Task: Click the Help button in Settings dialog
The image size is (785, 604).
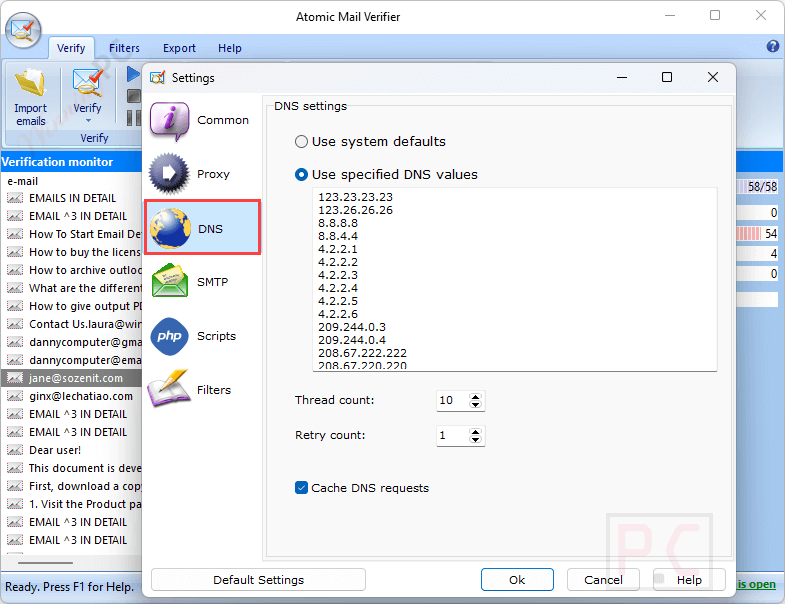Action: tap(689, 580)
